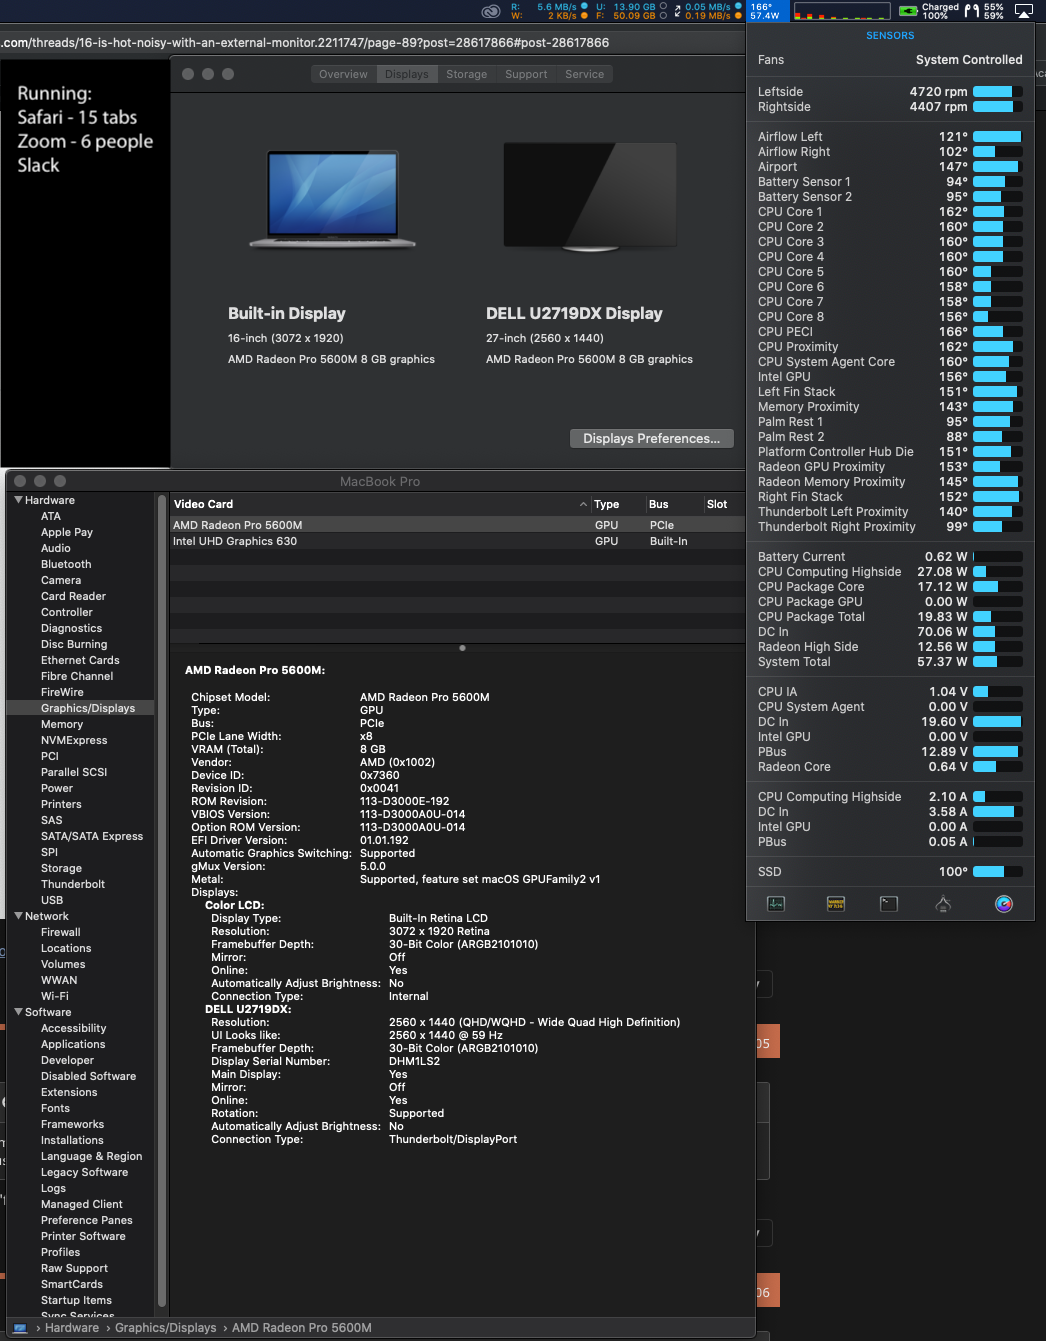This screenshot has height=1341, width=1046.
Task: Open disk read/write speed menu bar item
Action: click(550, 11)
